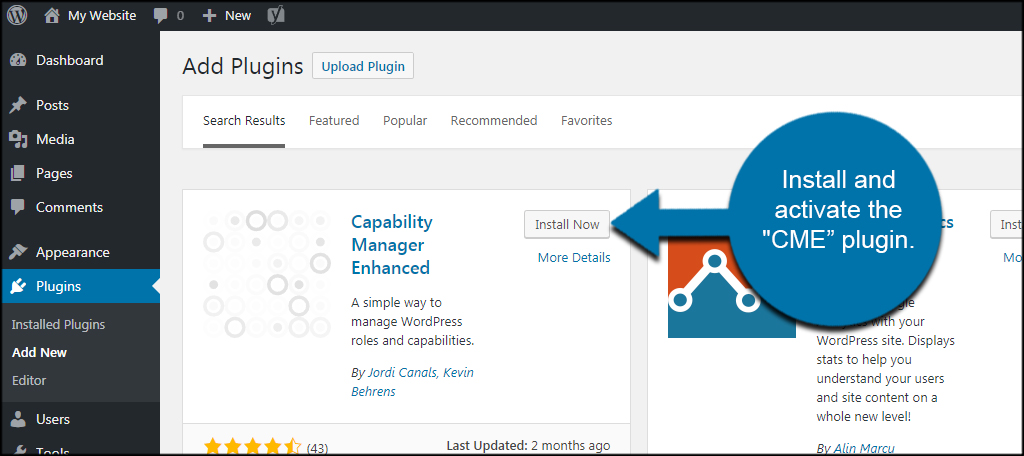
Task: Click the Pages icon in sidebar
Action: pos(18,173)
